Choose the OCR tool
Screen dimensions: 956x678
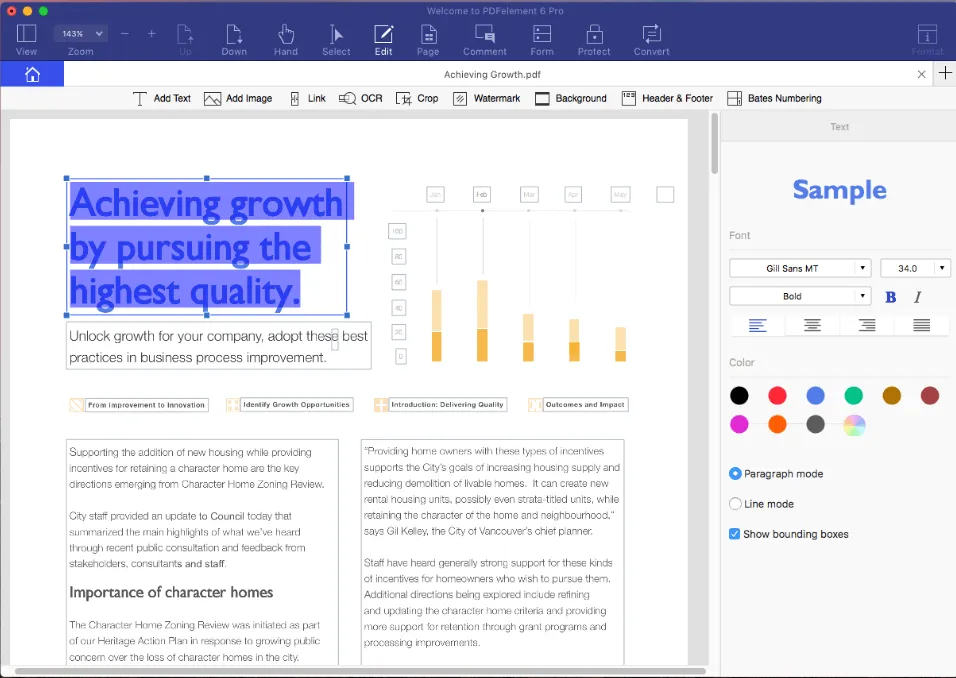pyautogui.click(x=361, y=98)
